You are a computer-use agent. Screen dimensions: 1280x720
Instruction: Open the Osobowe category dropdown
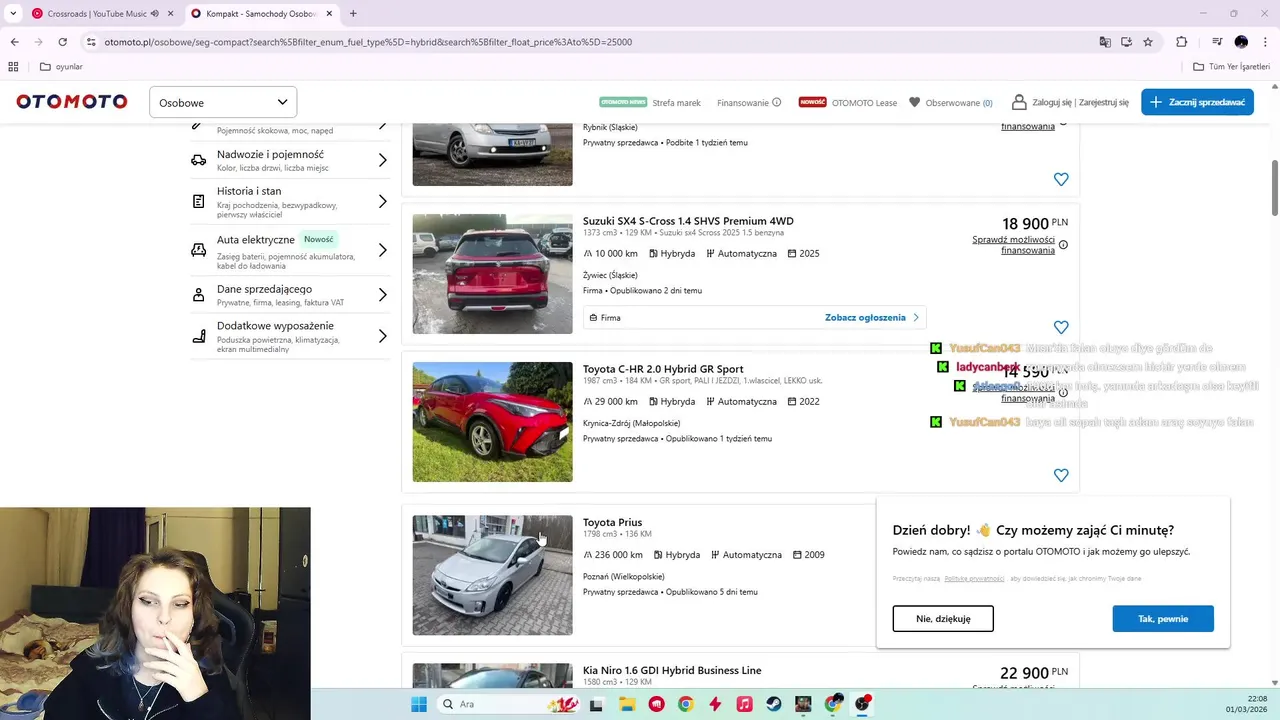click(x=223, y=102)
